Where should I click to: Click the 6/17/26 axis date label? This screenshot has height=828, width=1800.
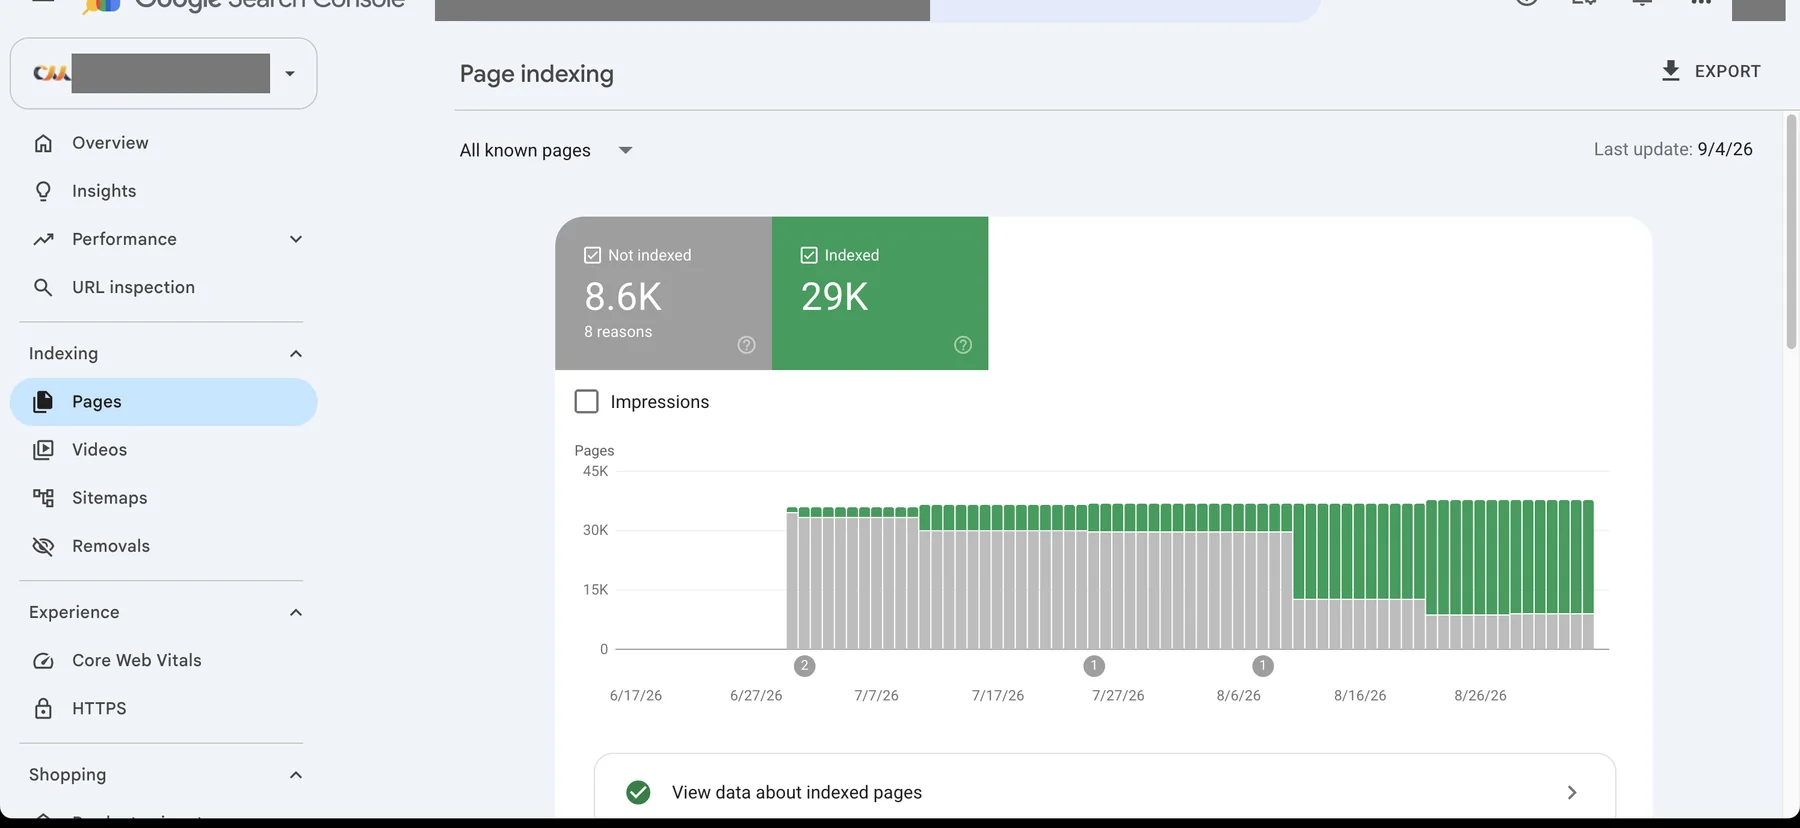pyautogui.click(x=636, y=695)
